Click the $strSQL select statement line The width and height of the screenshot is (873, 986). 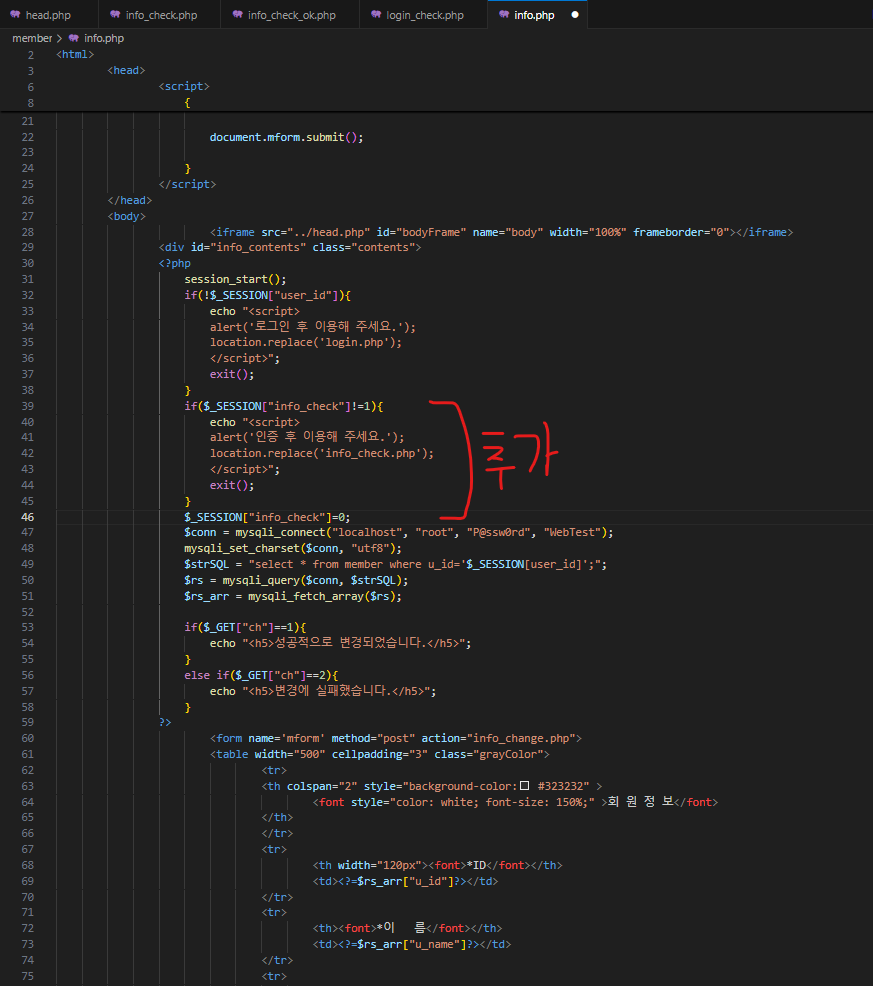click(396, 564)
